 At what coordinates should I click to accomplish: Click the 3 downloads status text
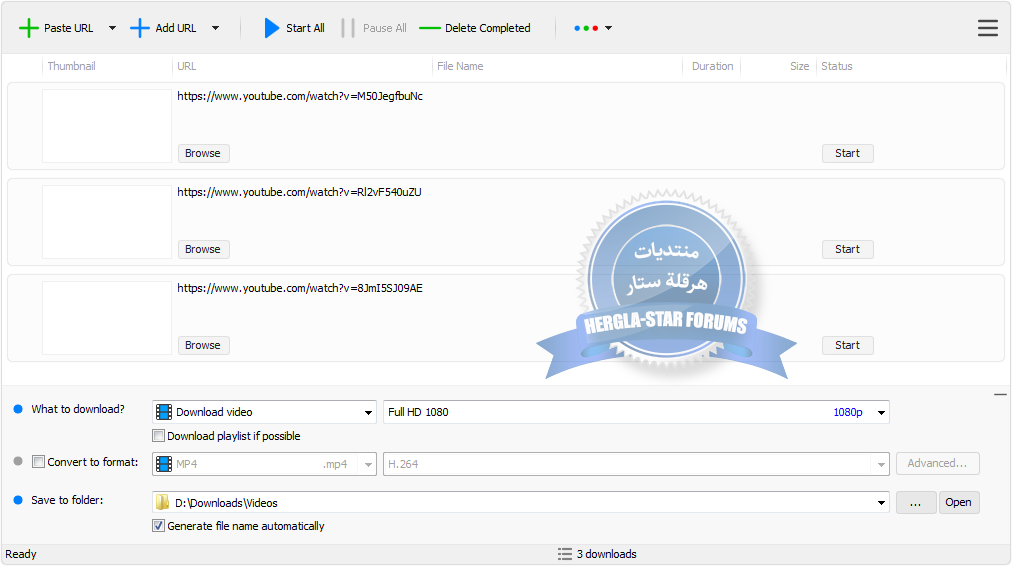(606, 554)
